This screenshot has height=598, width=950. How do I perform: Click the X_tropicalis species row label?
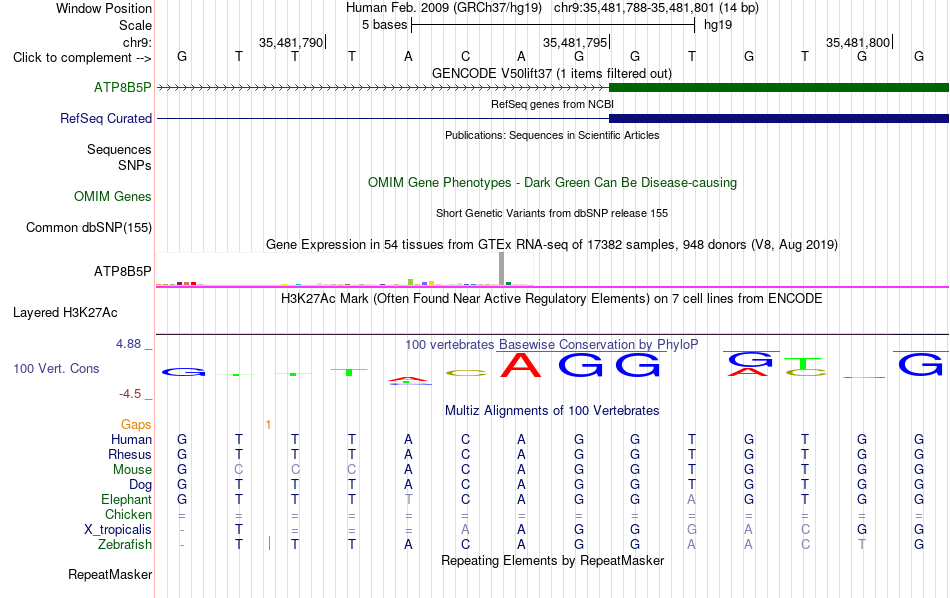(118, 530)
